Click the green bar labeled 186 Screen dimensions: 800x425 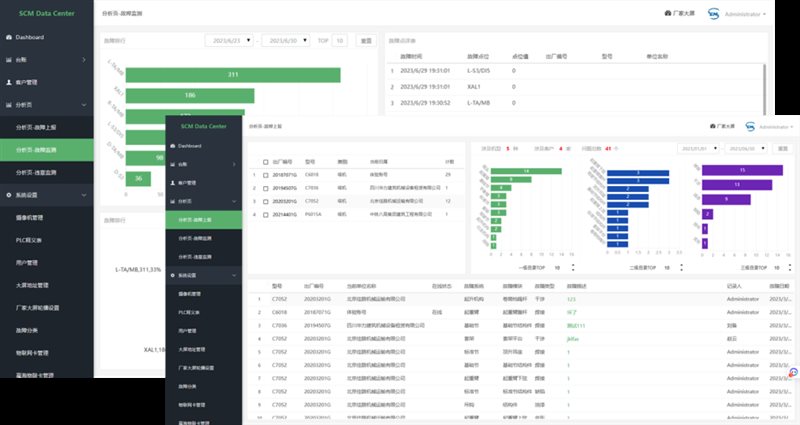[x=190, y=95]
